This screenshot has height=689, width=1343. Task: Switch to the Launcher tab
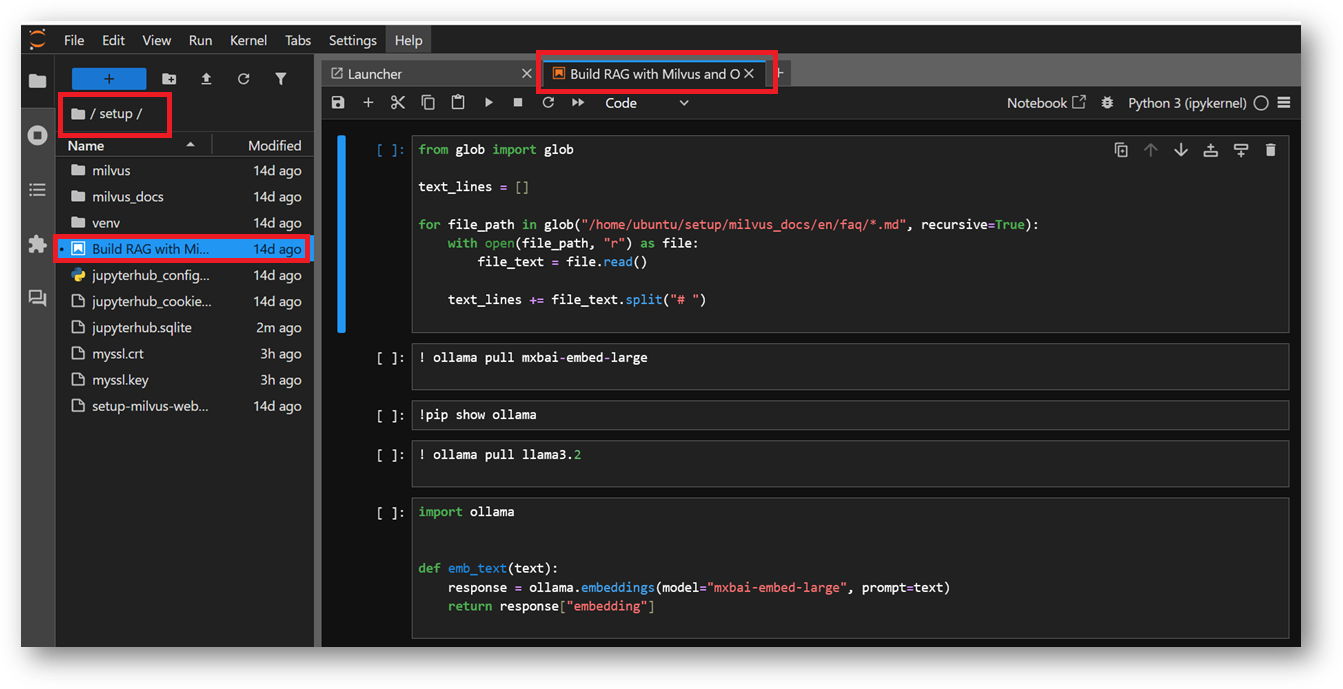pos(374,74)
